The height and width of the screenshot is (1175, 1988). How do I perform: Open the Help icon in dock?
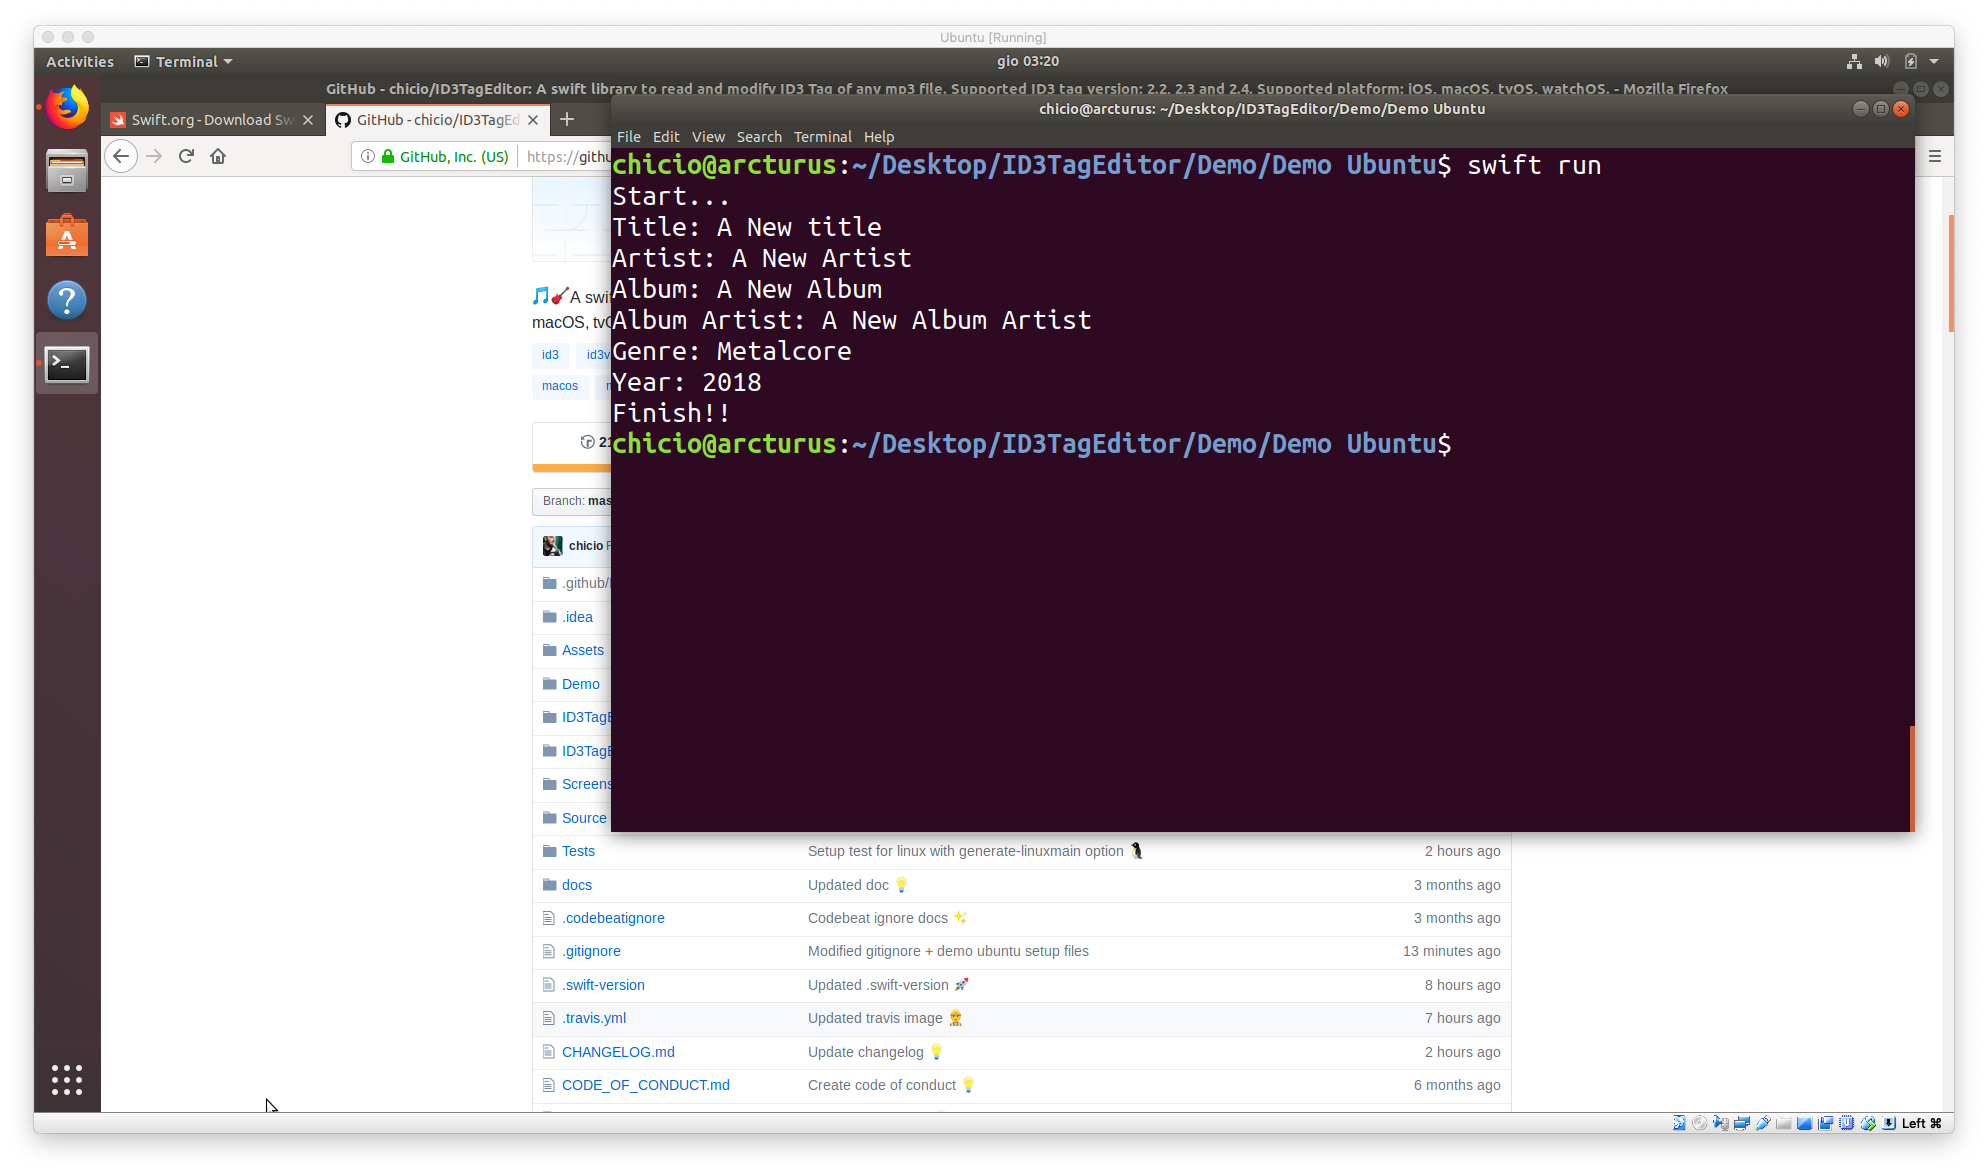pos(67,300)
